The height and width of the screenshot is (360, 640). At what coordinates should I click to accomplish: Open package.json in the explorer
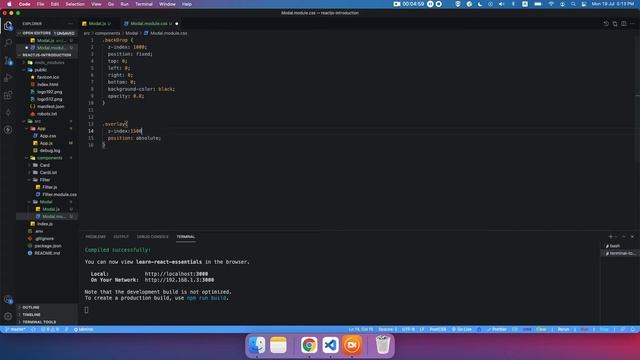pyautogui.click(x=48, y=246)
